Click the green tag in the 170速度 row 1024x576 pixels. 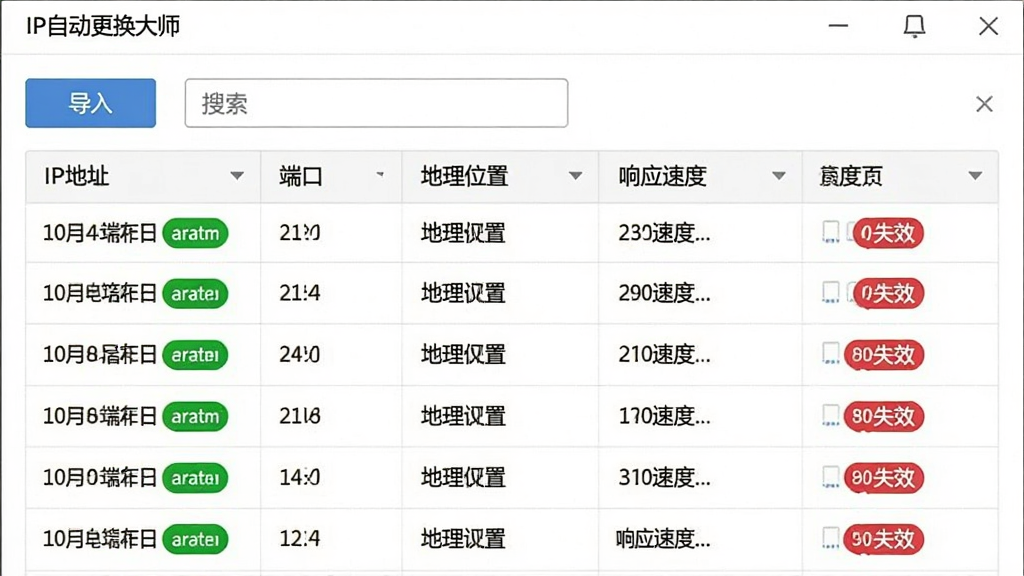click(195, 416)
